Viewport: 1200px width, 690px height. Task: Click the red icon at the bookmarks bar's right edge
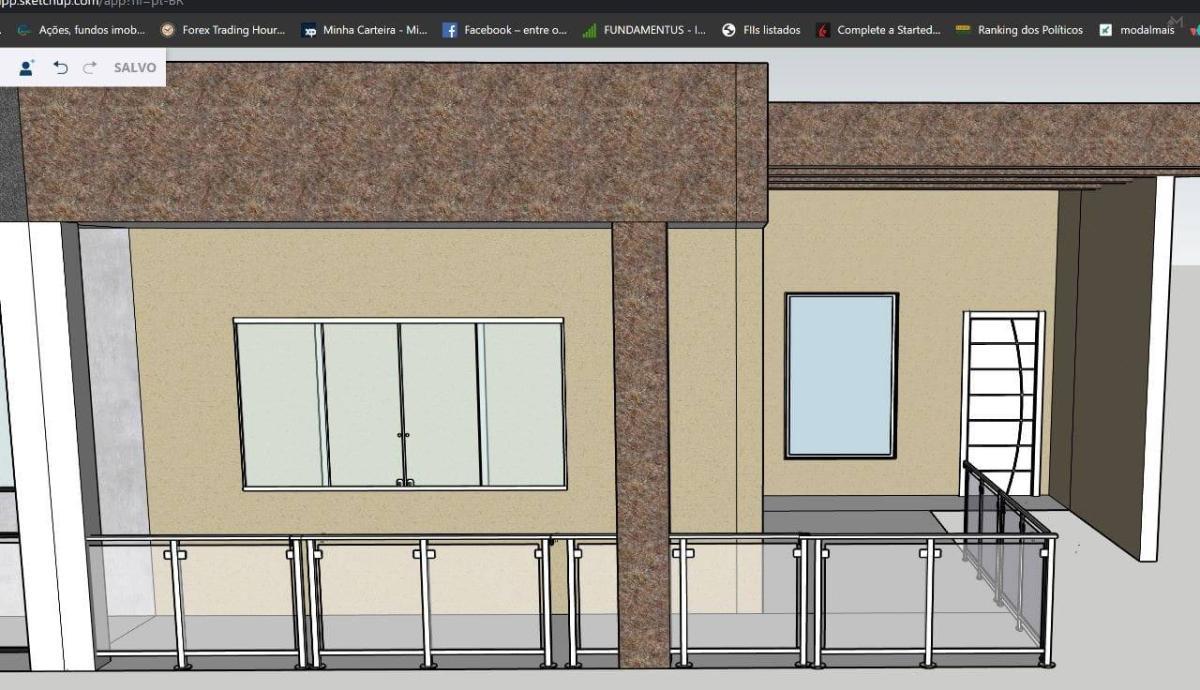pyautogui.click(x=1194, y=30)
